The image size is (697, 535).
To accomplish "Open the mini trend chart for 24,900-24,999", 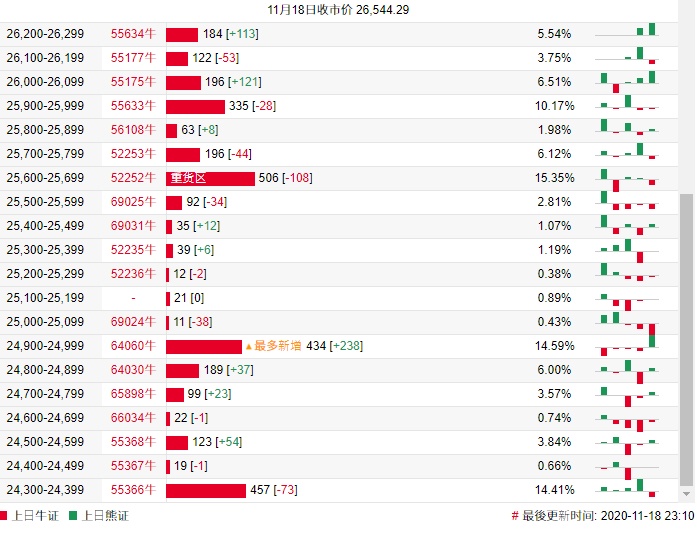I will pyautogui.click(x=627, y=346).
